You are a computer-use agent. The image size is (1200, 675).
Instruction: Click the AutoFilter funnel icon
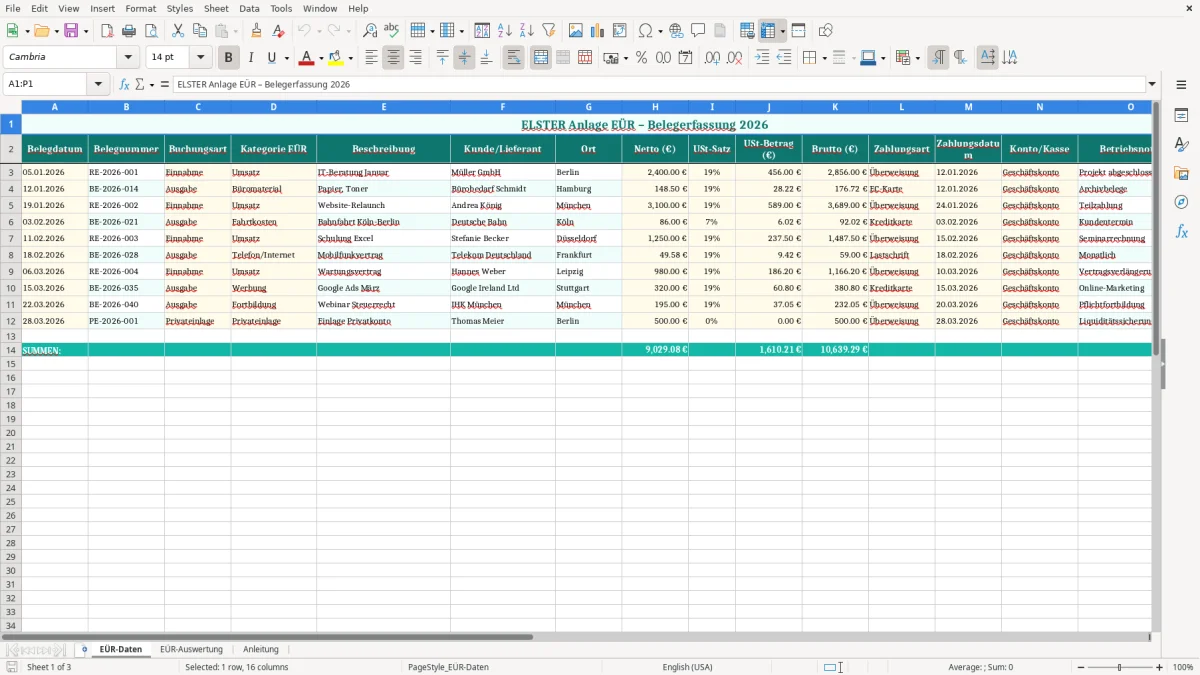coord(548,31)
